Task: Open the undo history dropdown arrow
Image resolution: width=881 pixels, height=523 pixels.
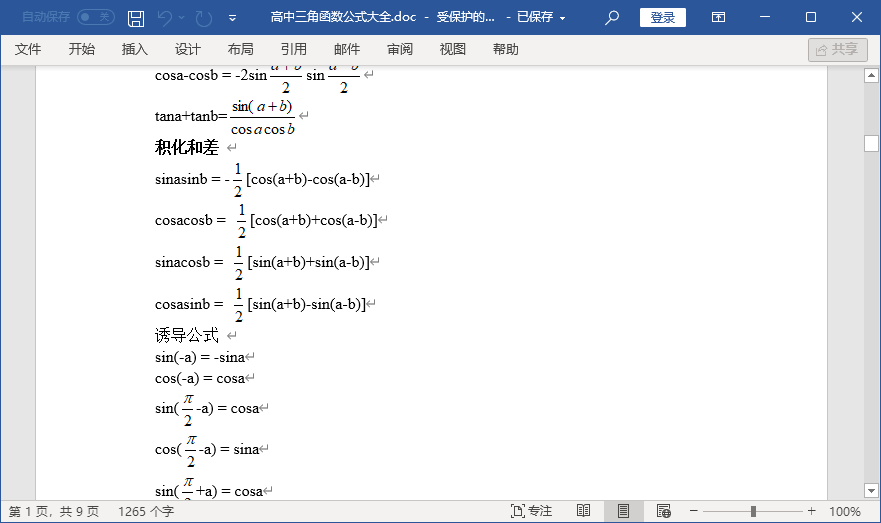Action: (x=183, y=18)
